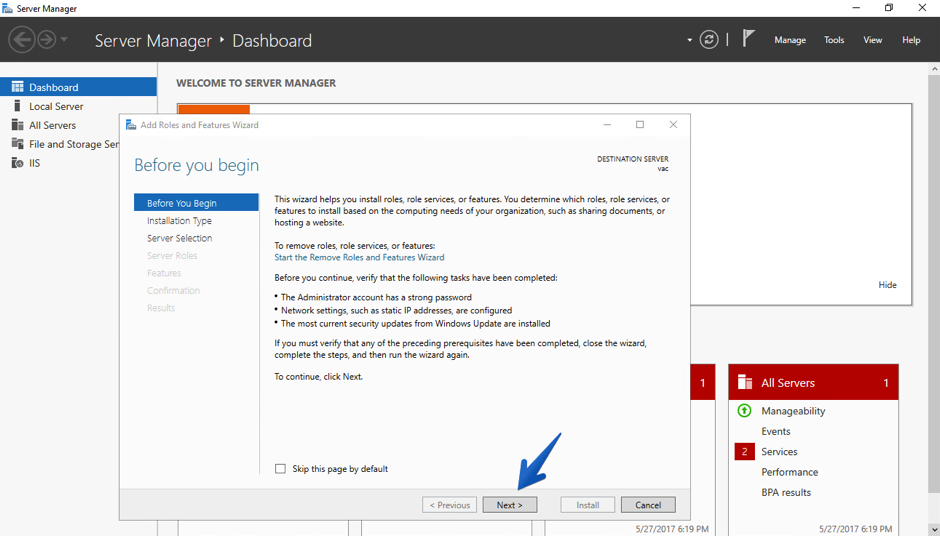Select Dashboard in the left sidebar
The width and height of the screenshot is (940, 536).
pos(79,87)
